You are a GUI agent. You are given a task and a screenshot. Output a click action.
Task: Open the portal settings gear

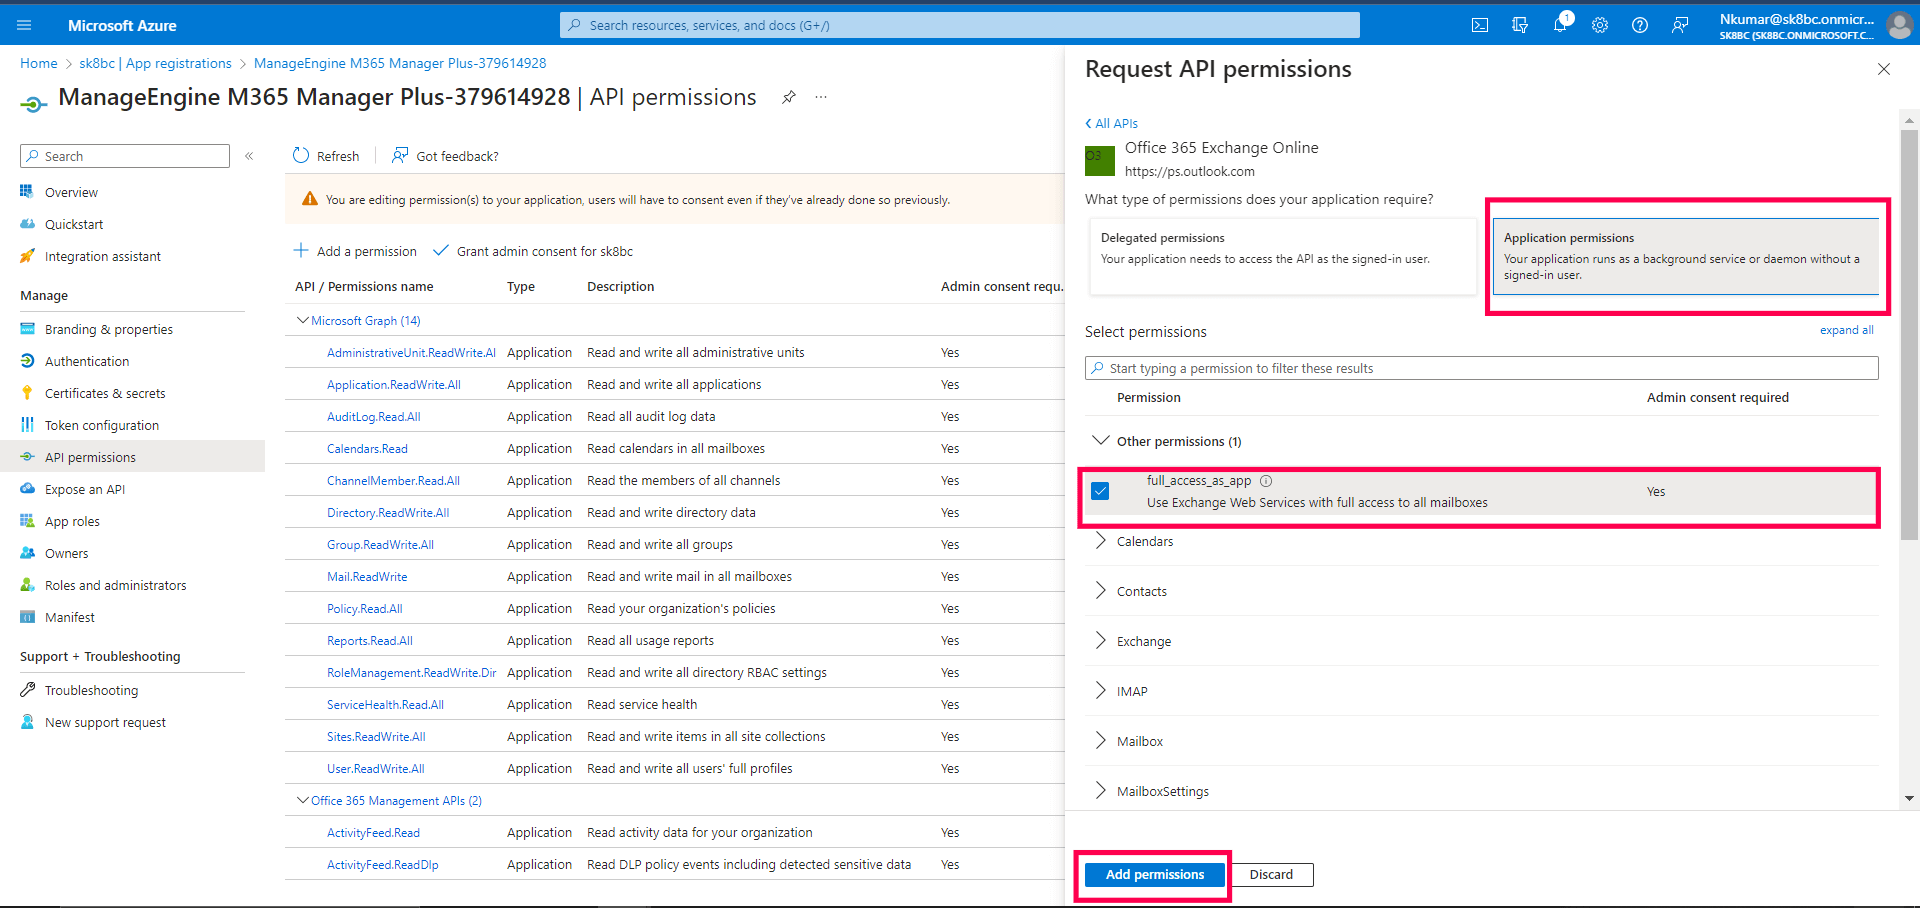pos(1600,25)
